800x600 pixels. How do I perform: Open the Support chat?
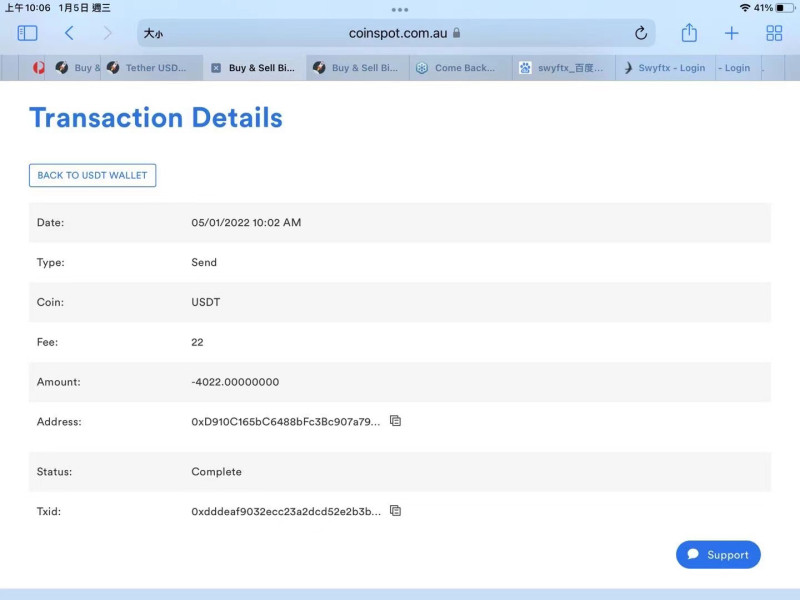718,555
